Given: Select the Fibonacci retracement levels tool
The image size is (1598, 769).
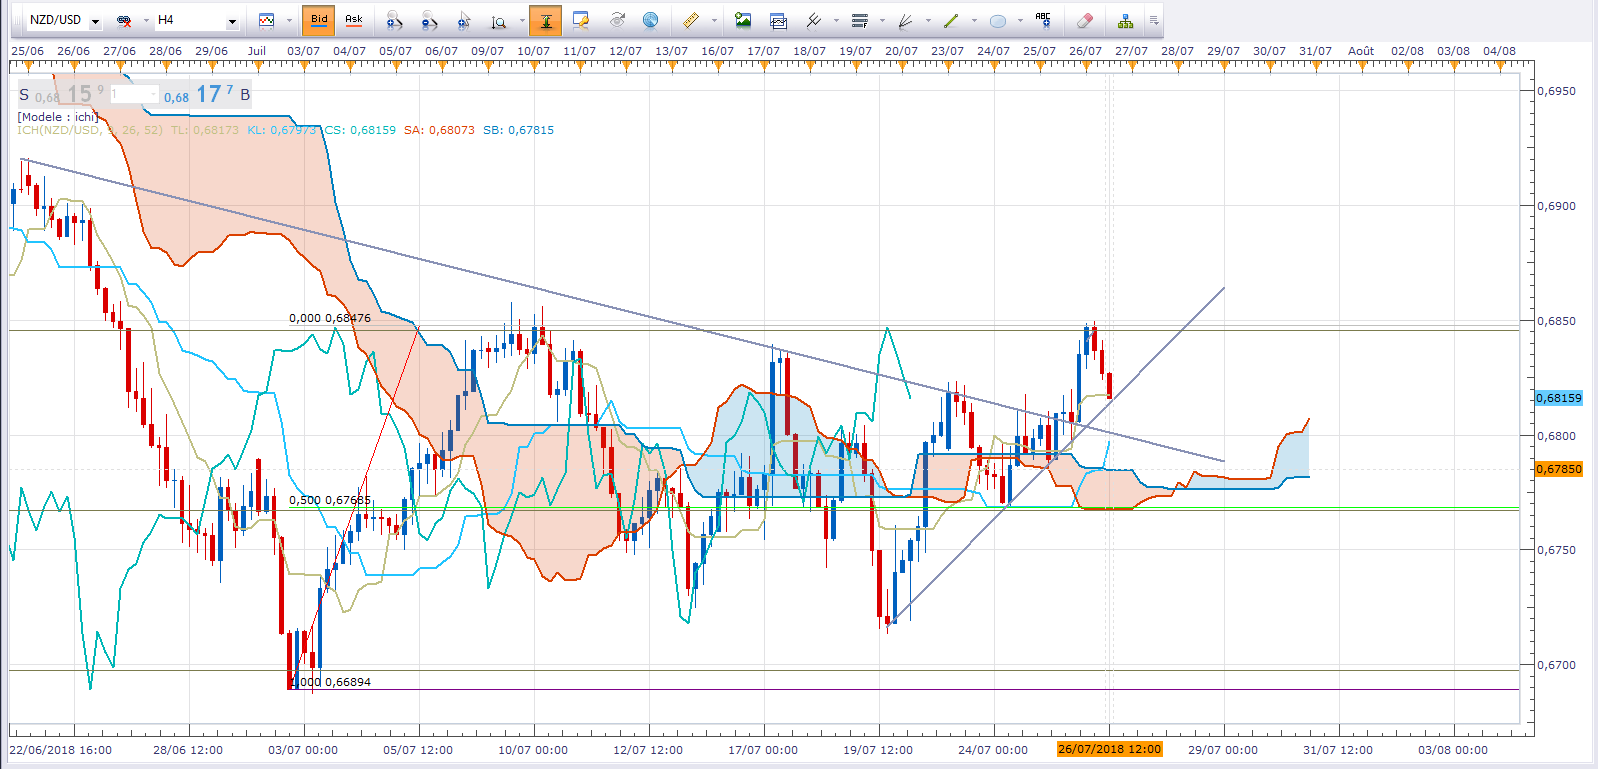Looking at the screenshot, I should (859, 20).
